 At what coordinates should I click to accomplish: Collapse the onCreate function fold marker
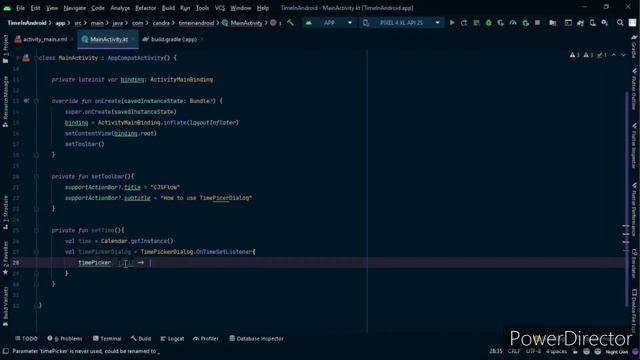tap(36, 101)
